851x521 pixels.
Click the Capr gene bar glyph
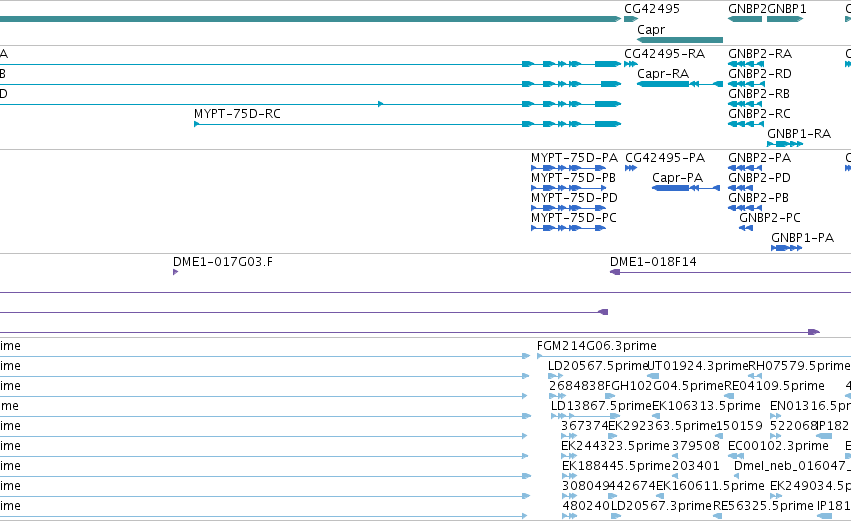click(680, 40)
